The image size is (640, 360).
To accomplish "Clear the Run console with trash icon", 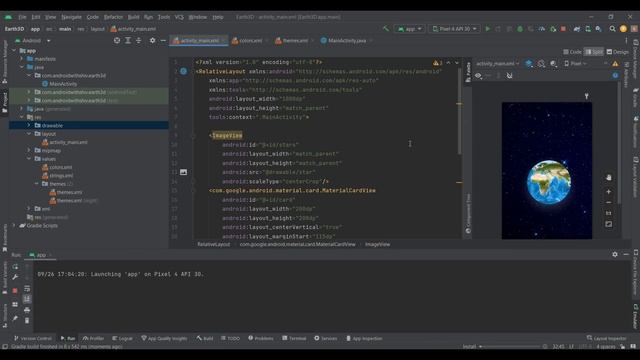I will tap(27, 320).
